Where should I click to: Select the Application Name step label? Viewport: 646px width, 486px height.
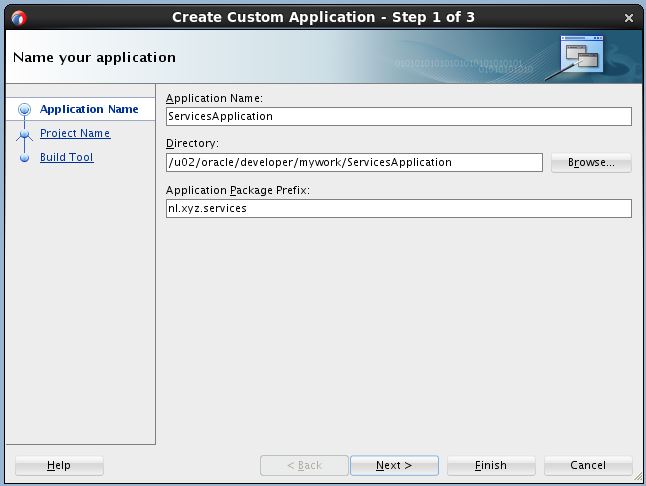click(x=89, y=109)
